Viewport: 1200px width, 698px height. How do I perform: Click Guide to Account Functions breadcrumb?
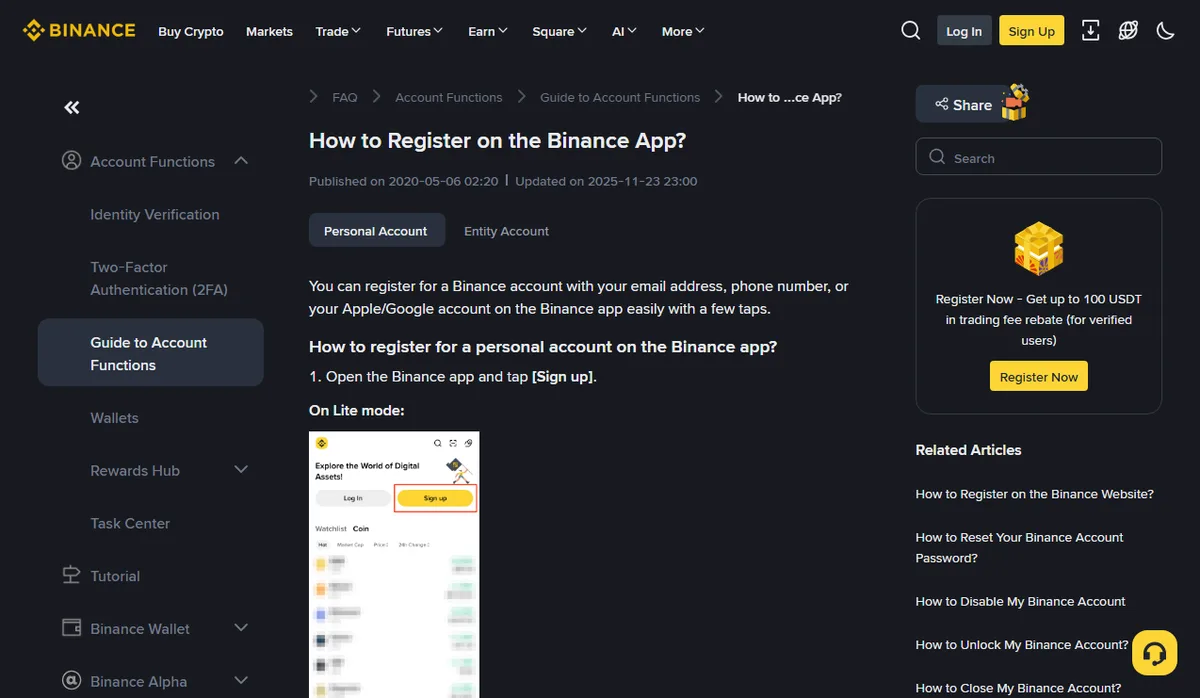tap(620, 97)
